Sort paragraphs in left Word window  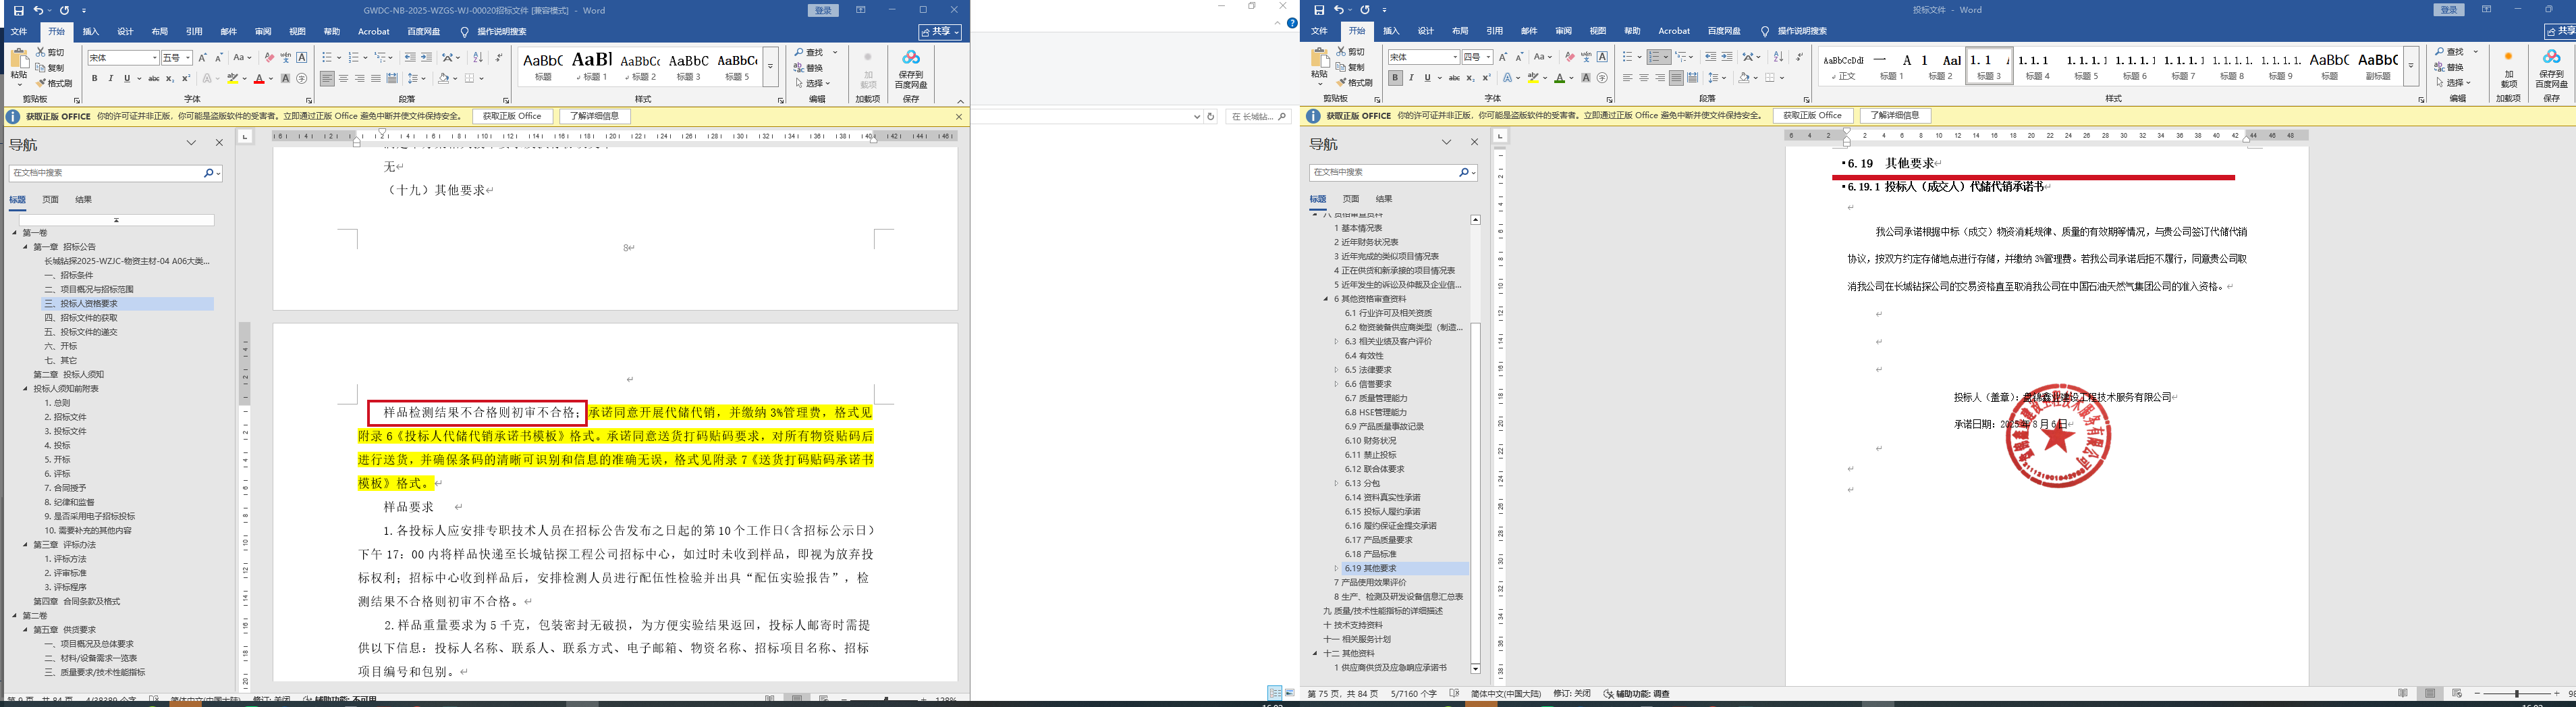click(478, 58)
